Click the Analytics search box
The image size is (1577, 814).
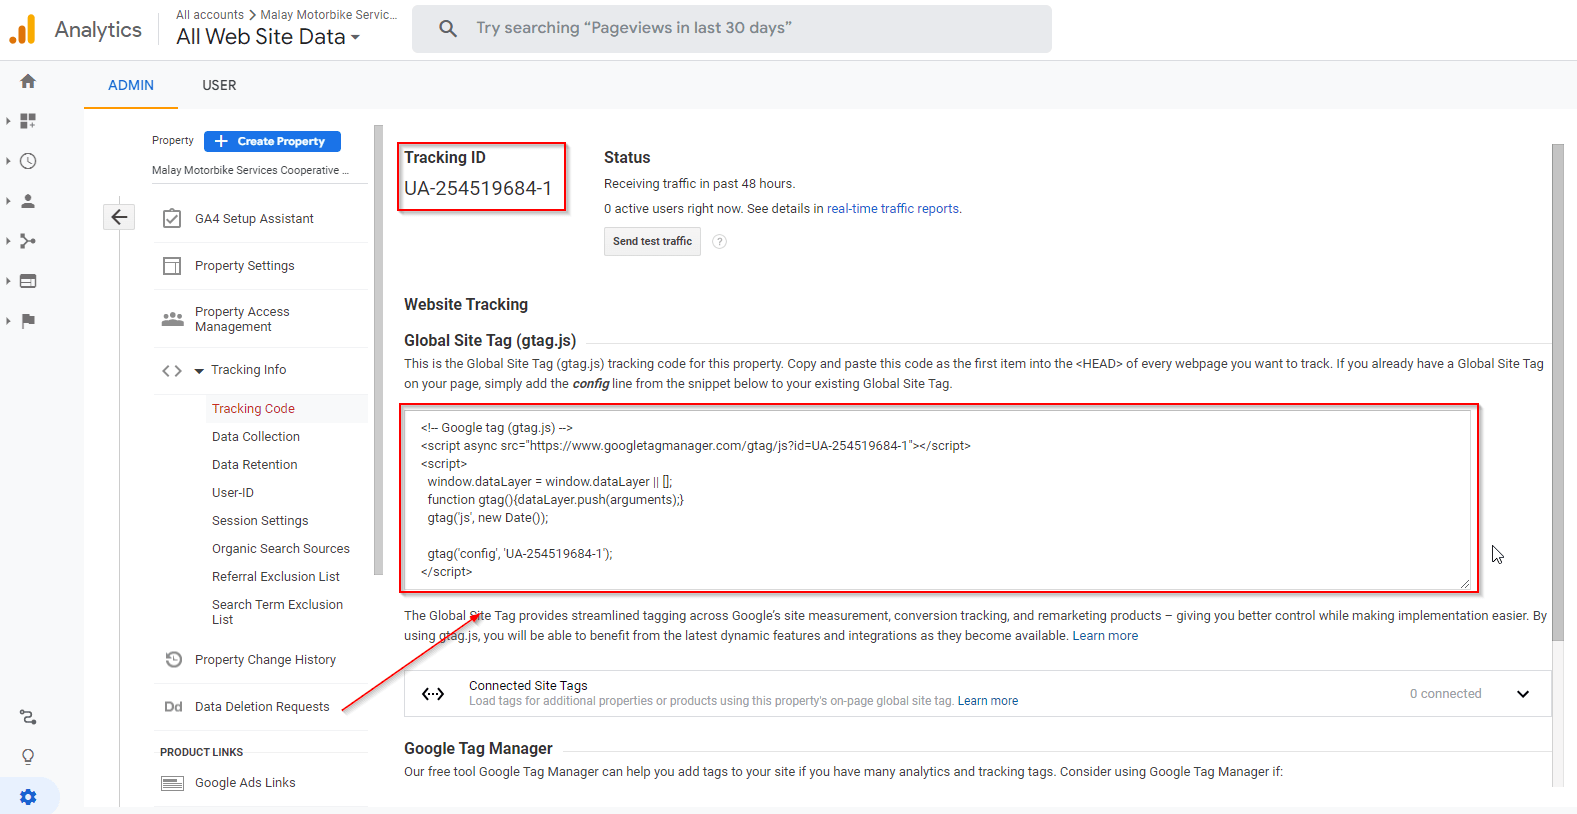(x=732, y=28)
